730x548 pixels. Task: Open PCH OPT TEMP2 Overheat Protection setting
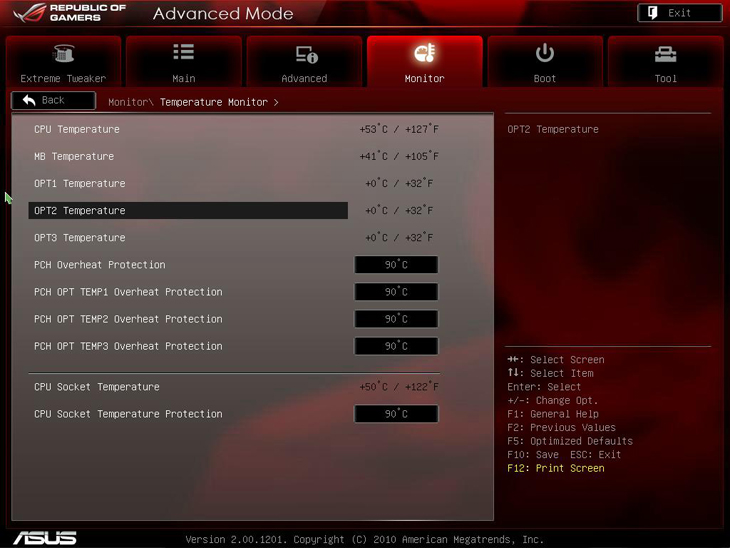pyautogui.click(x=396, y=319)
